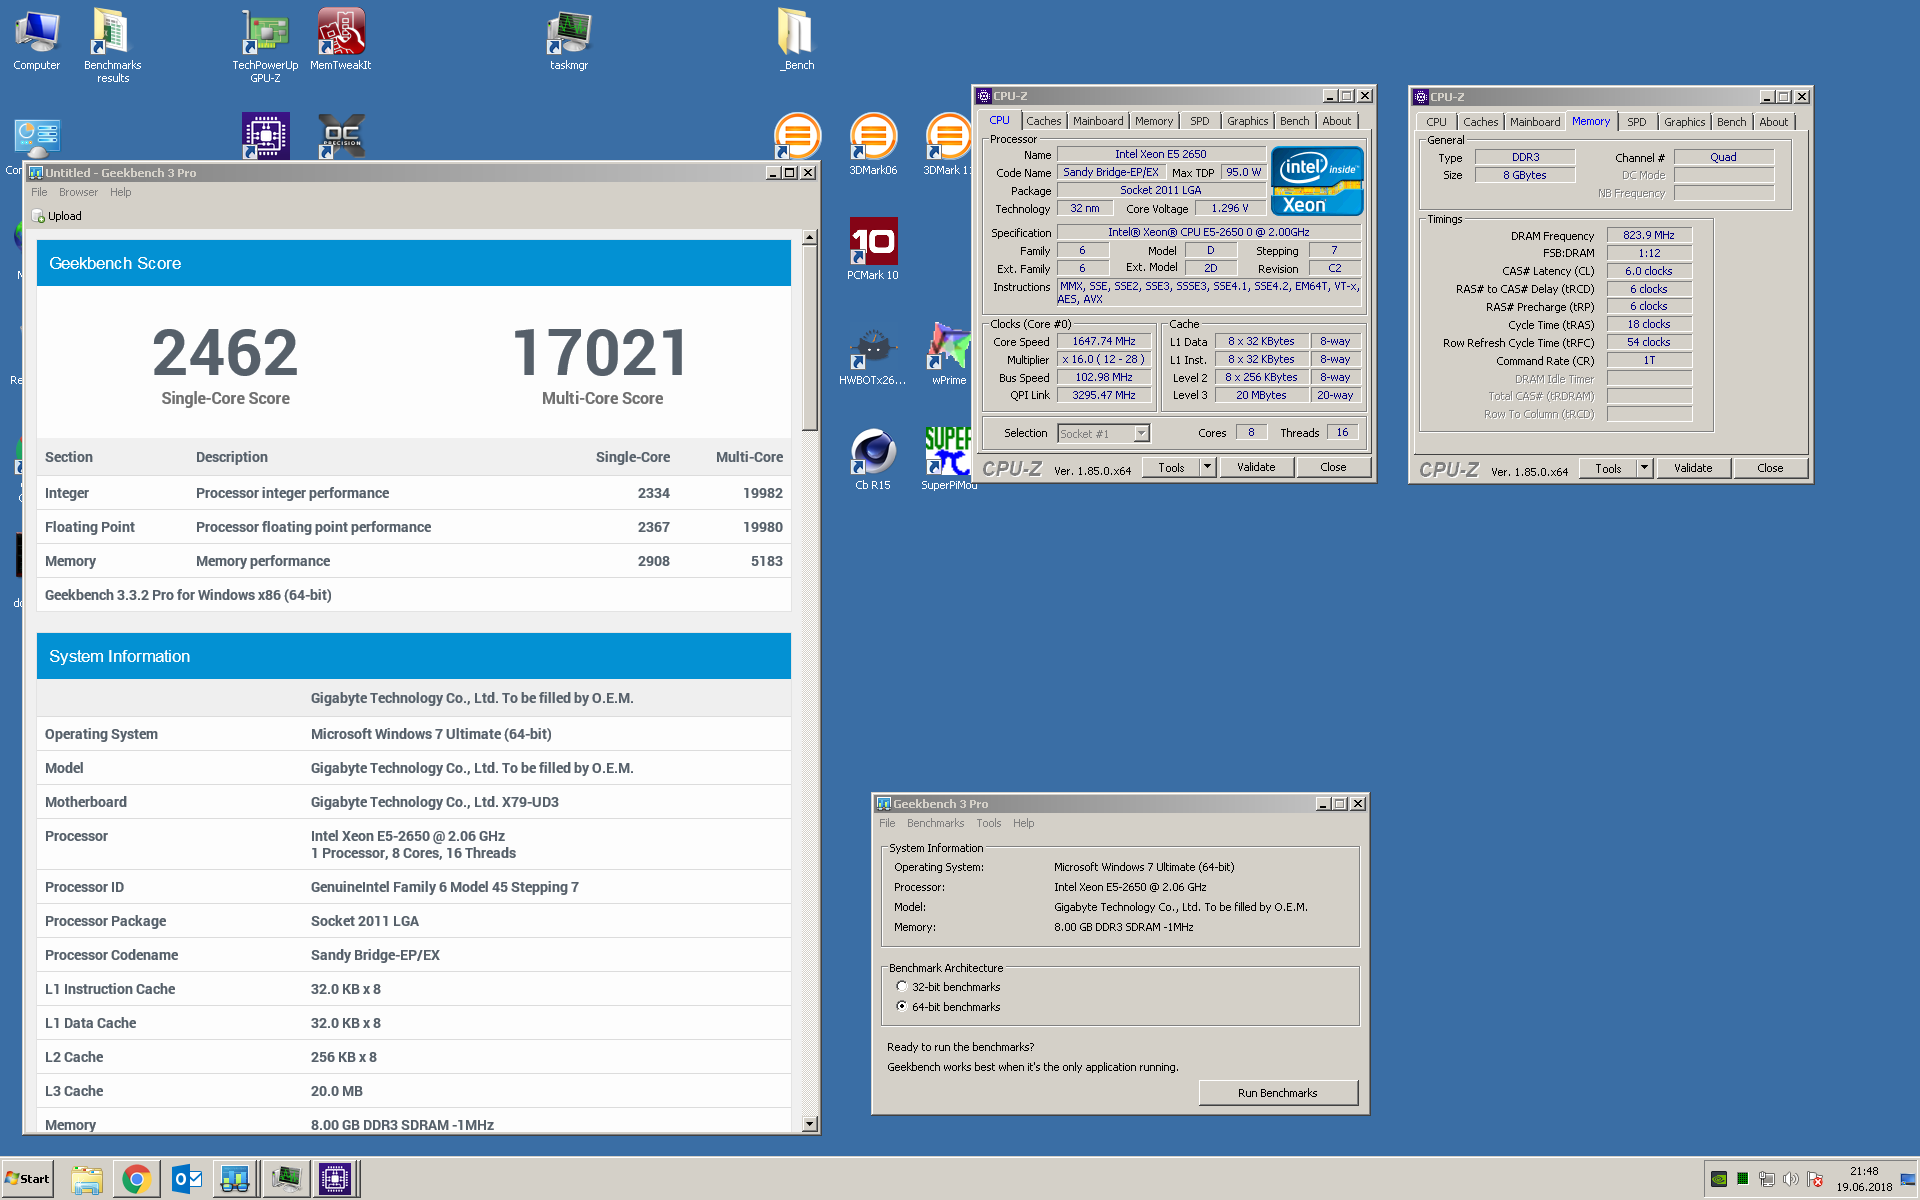Open Windows Explorer from the taskbar
1920x1200 pixels.
(x=87, y=1179)
